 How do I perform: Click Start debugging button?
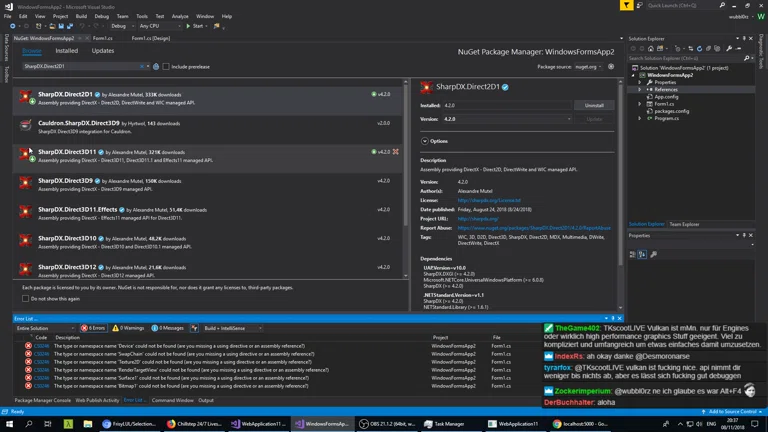click(196, 26)
